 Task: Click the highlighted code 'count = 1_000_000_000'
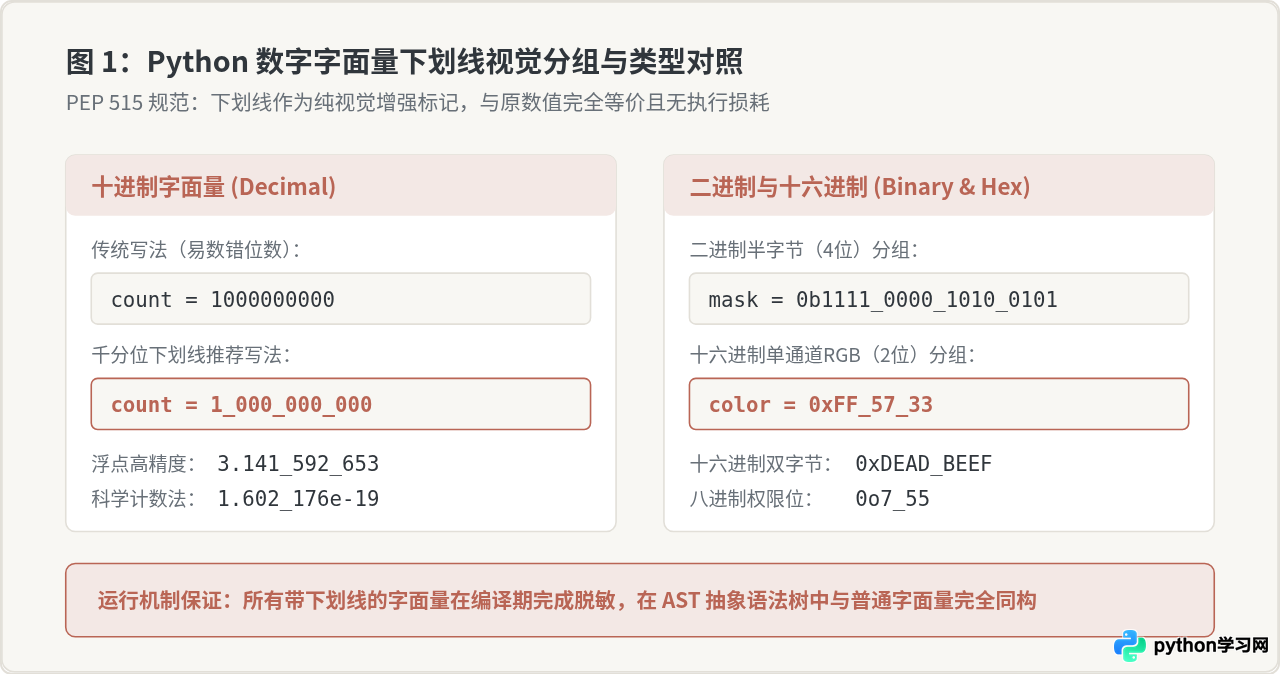tap(341, 404)
